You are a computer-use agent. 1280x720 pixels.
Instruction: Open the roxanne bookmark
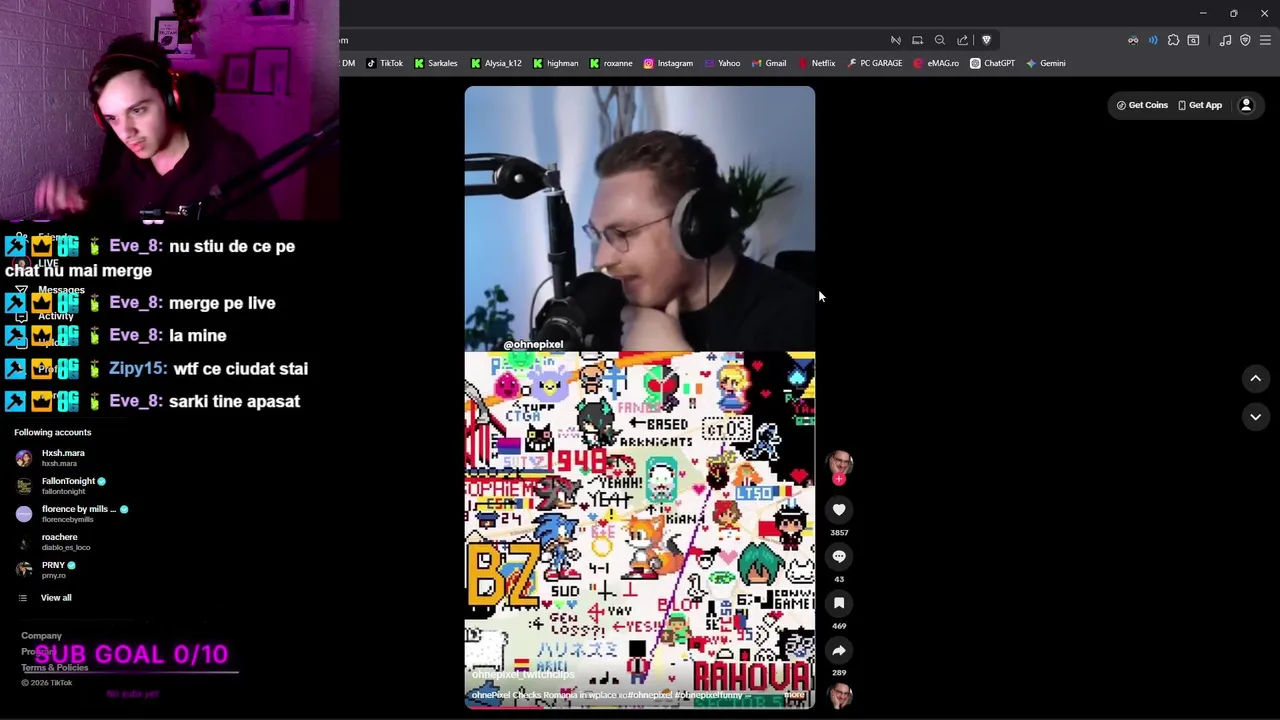[x=610, y=63]
